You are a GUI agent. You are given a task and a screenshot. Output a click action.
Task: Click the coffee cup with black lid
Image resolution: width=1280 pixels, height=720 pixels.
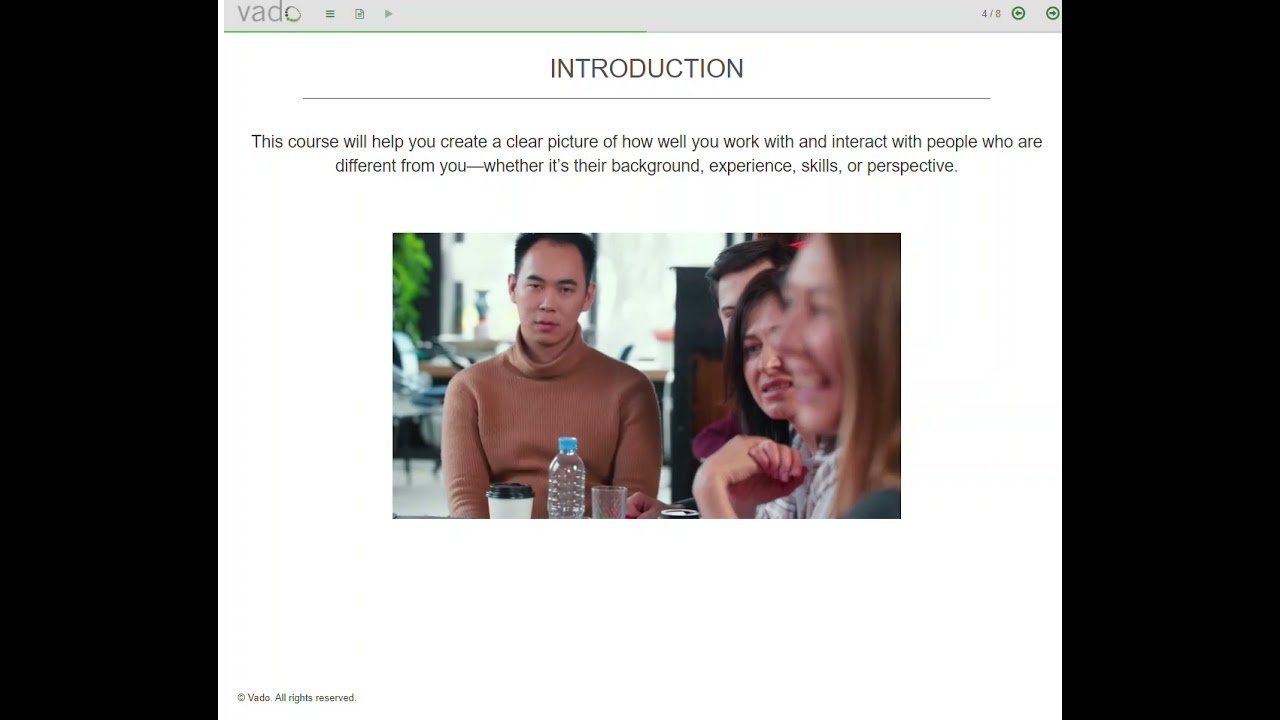pos(510,500)
